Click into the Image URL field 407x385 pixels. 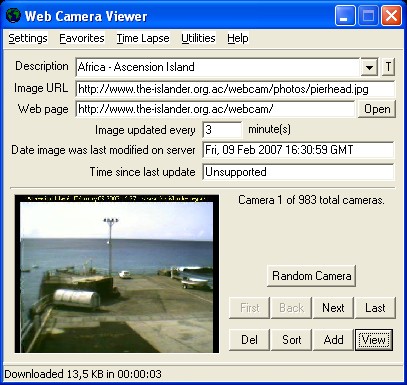pyautogui.click(x=235, y=89)
